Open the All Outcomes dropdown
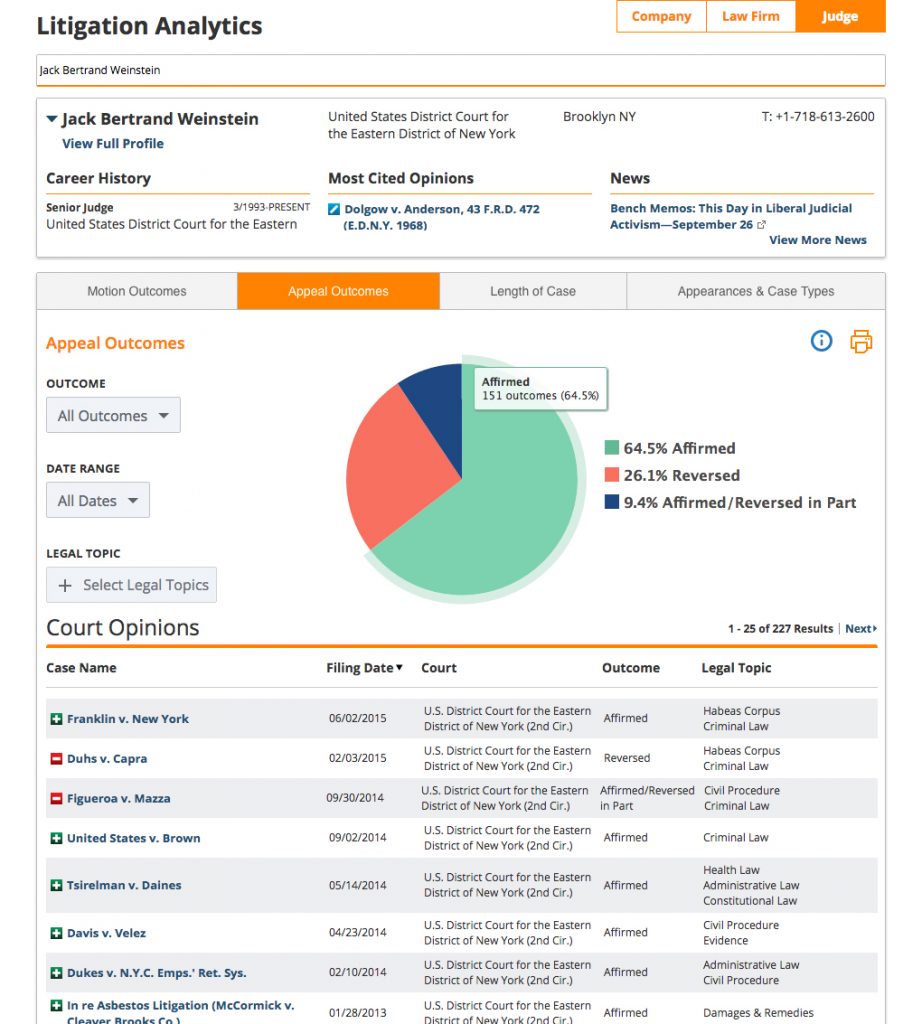The width and height of the screenshot is (922, 1024). (113, 415)
